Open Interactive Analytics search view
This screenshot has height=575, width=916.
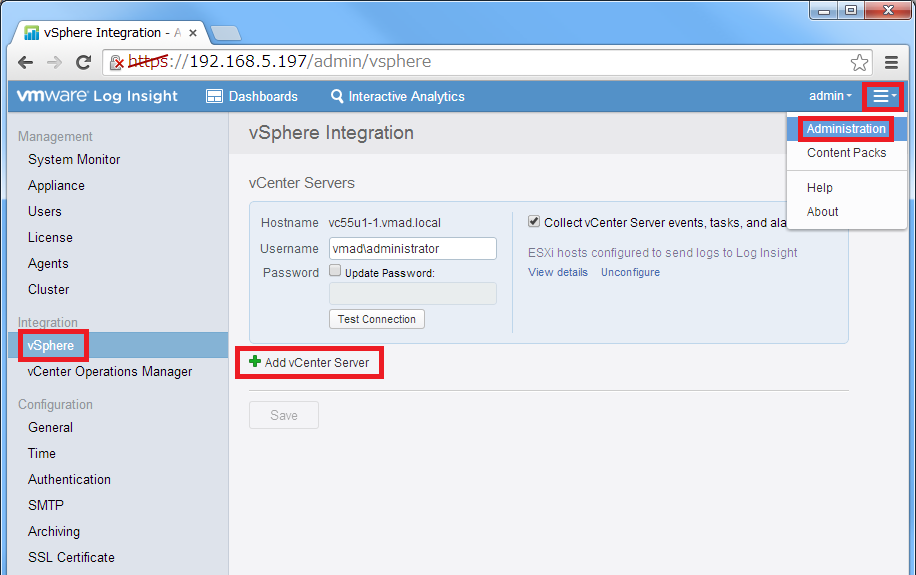pyautogui.click(x=398, y=96)
